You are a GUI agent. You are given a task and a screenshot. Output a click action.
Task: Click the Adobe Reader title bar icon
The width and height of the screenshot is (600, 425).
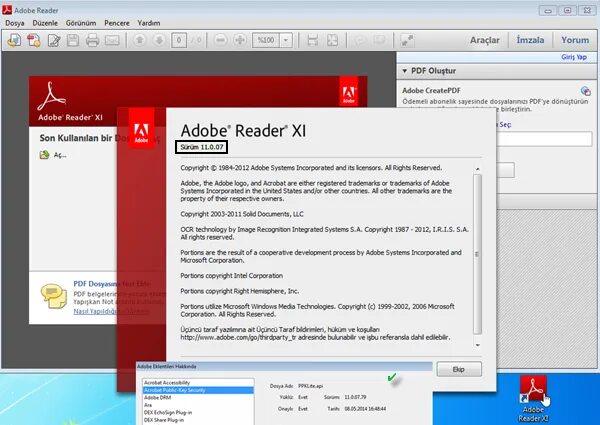click(x=7, y=10)
